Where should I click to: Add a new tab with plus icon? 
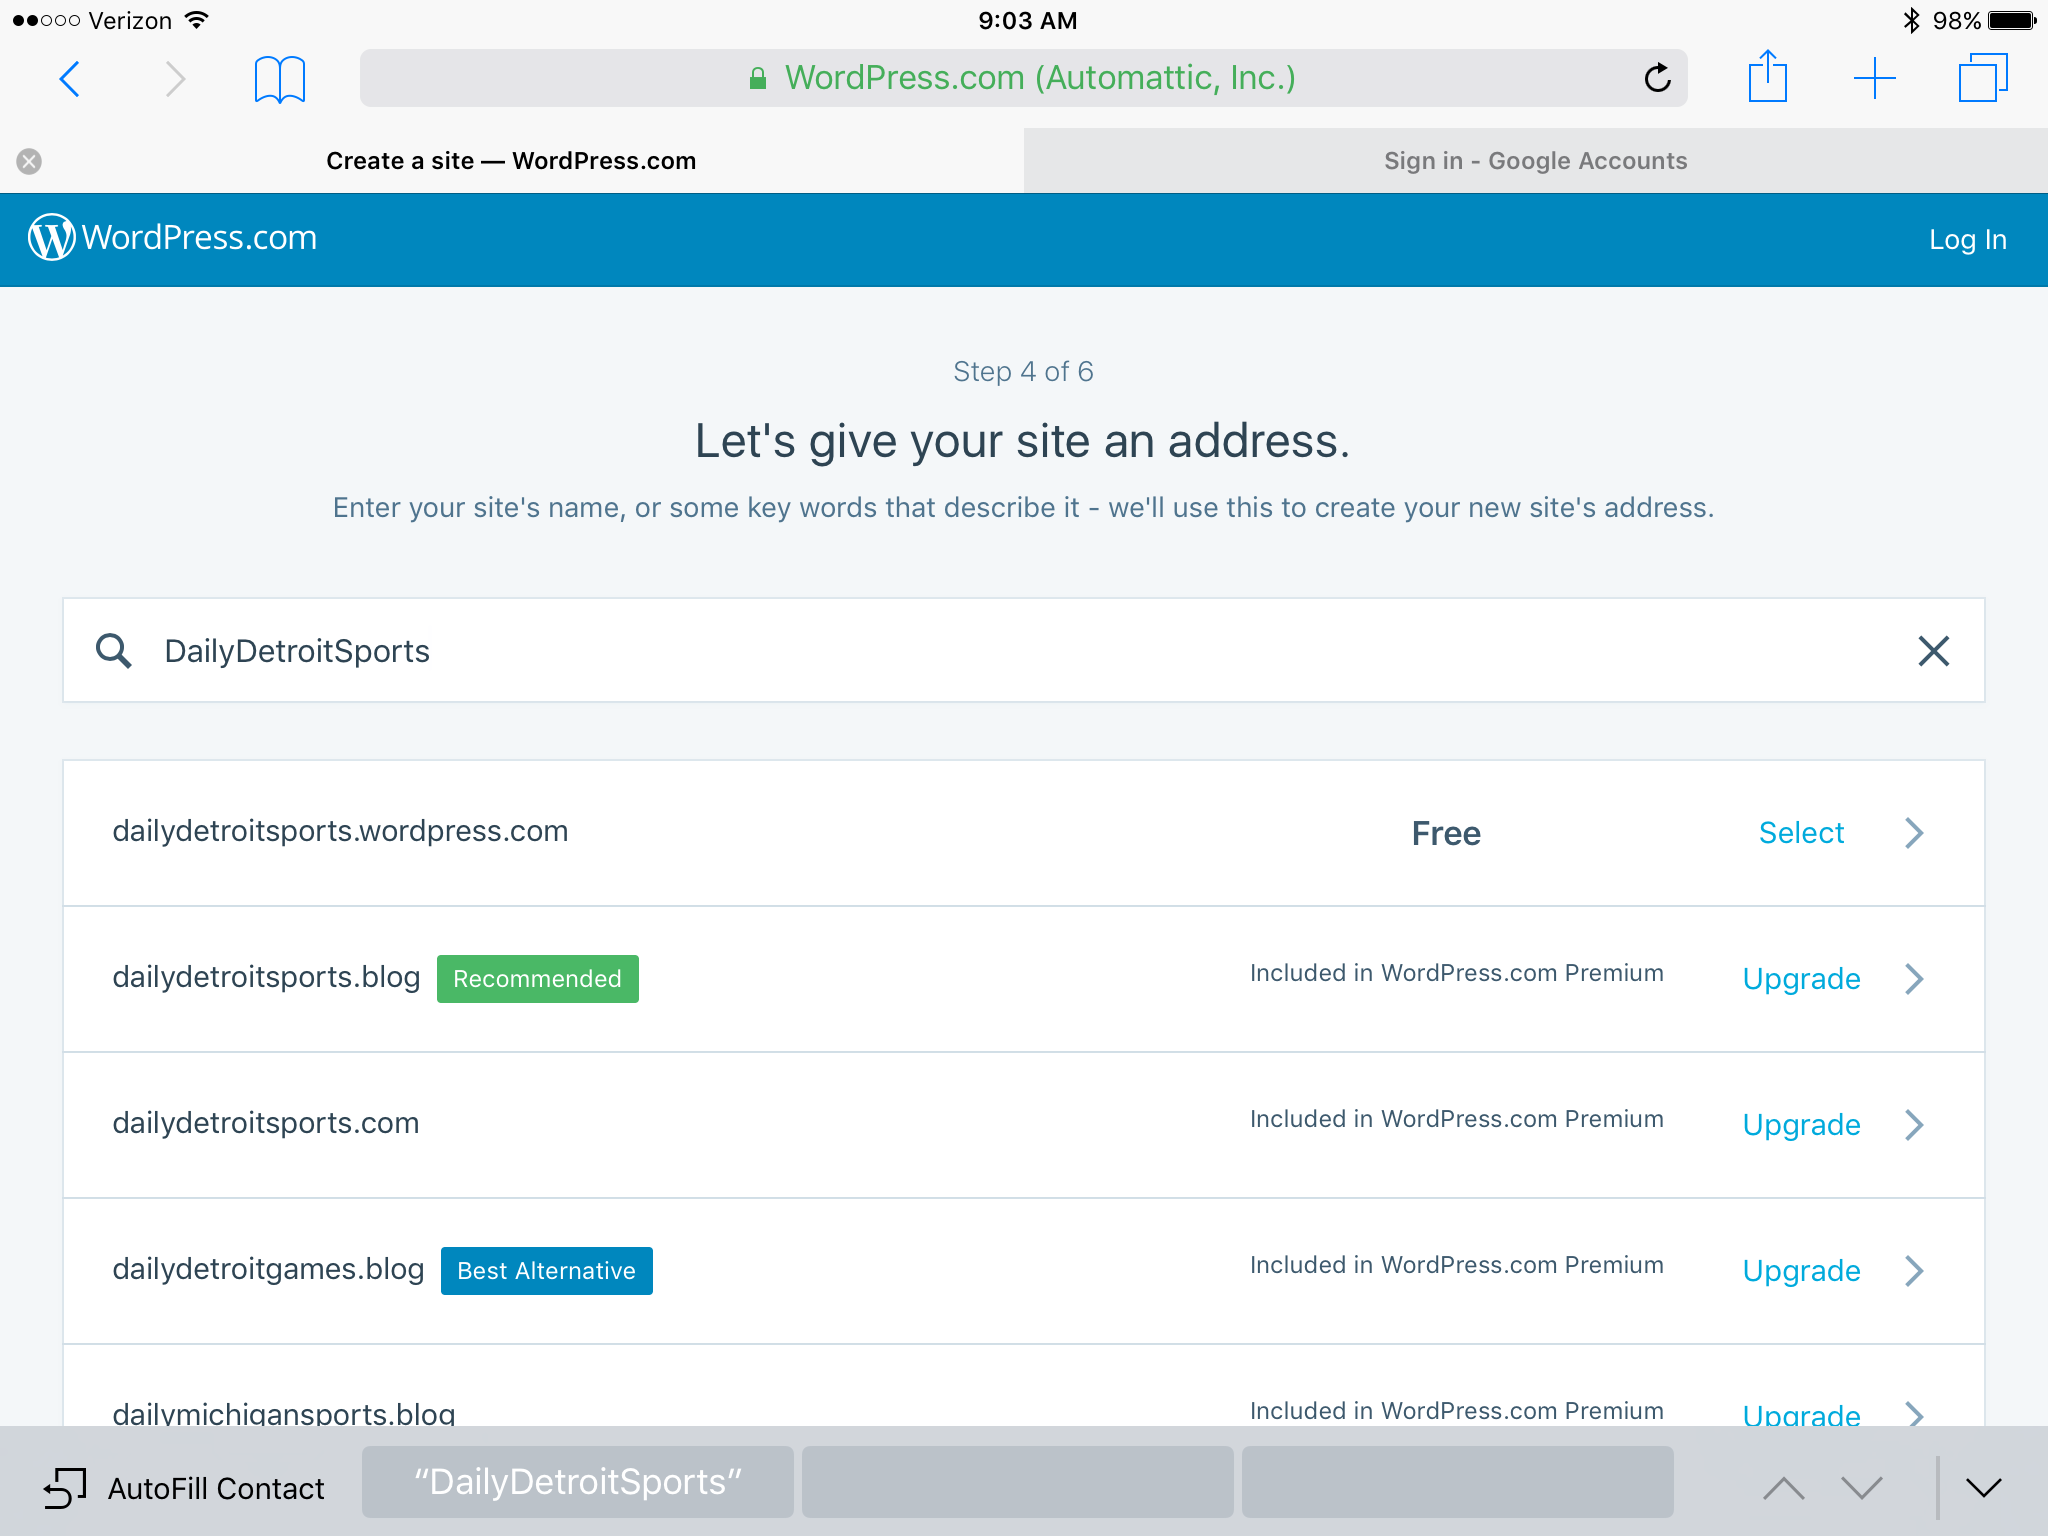pyautogui.click(x=1874, y=78)
